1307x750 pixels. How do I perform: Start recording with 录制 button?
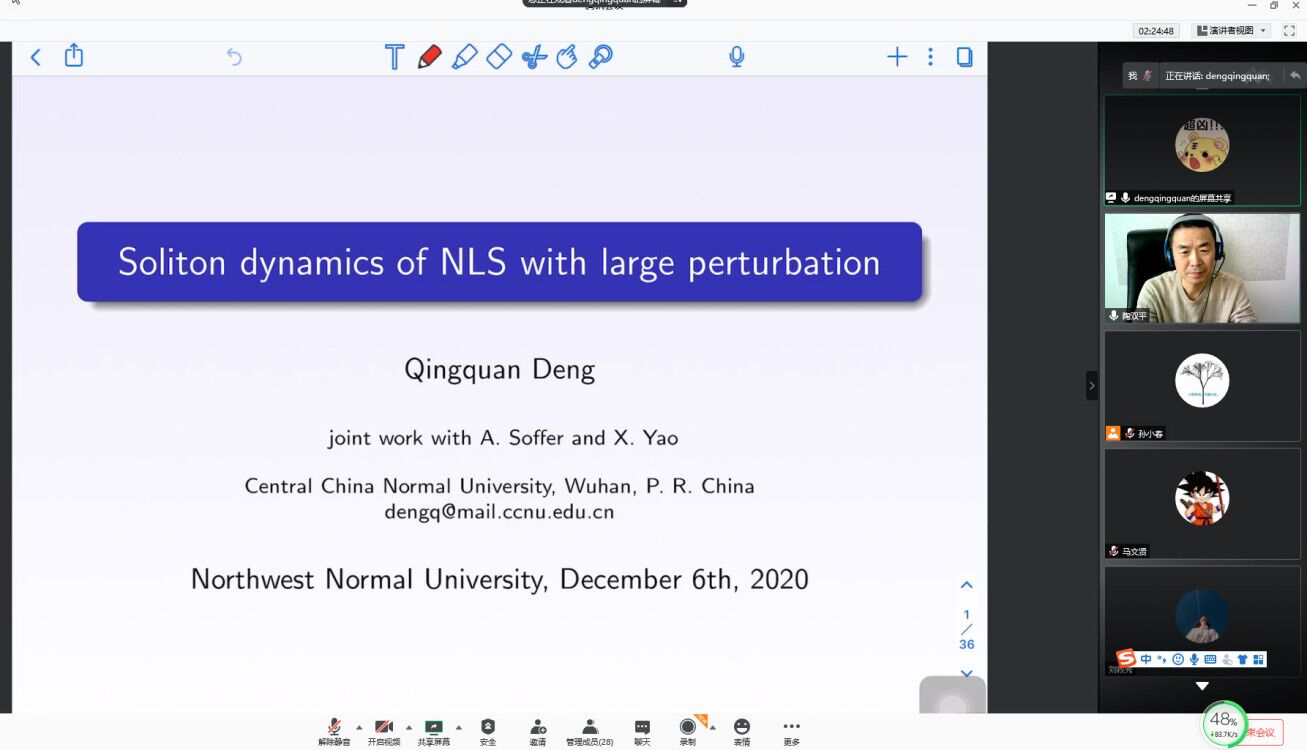688,731
